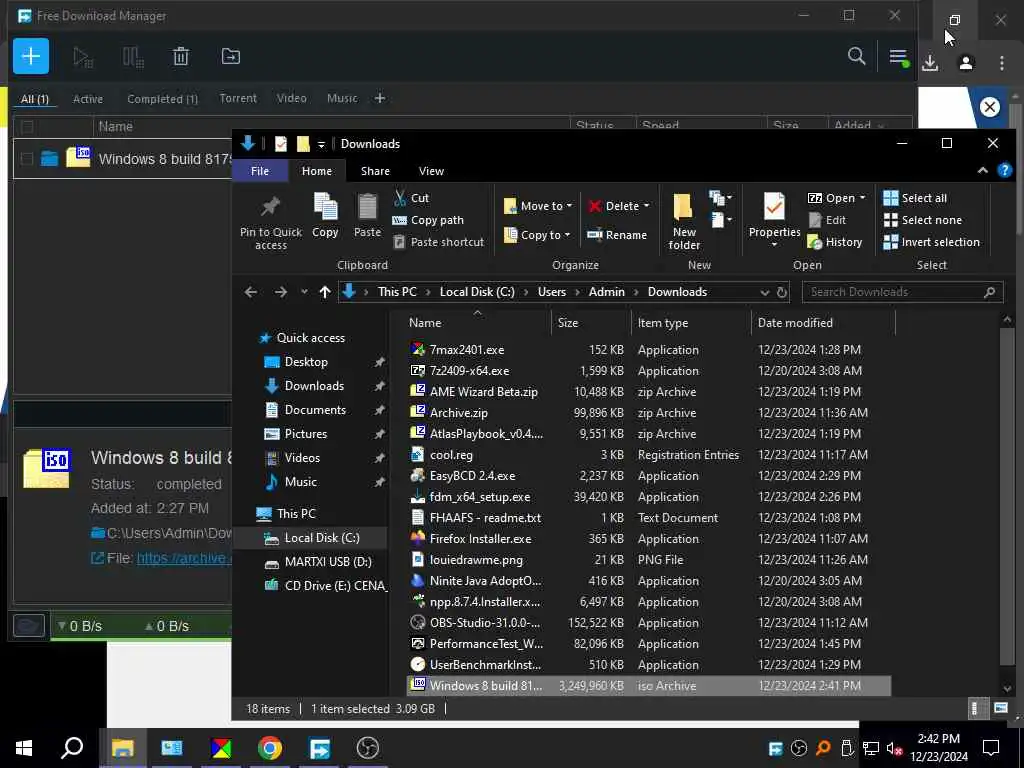Expand the Delete dropdown arrow
This screenshot has height=768, width=1024.
pos(647,206)
